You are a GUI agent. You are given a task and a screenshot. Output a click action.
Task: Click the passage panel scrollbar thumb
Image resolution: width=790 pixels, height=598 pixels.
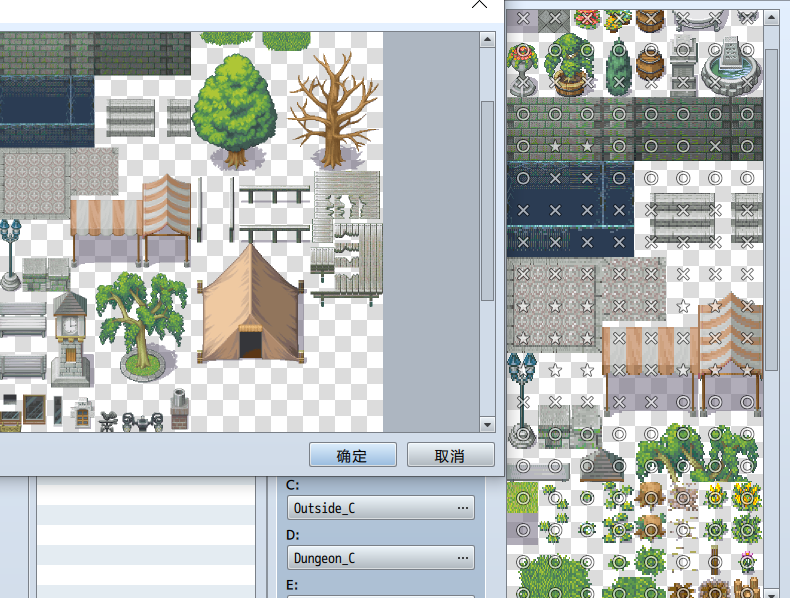pyautogui.click(x=771, y=210)
